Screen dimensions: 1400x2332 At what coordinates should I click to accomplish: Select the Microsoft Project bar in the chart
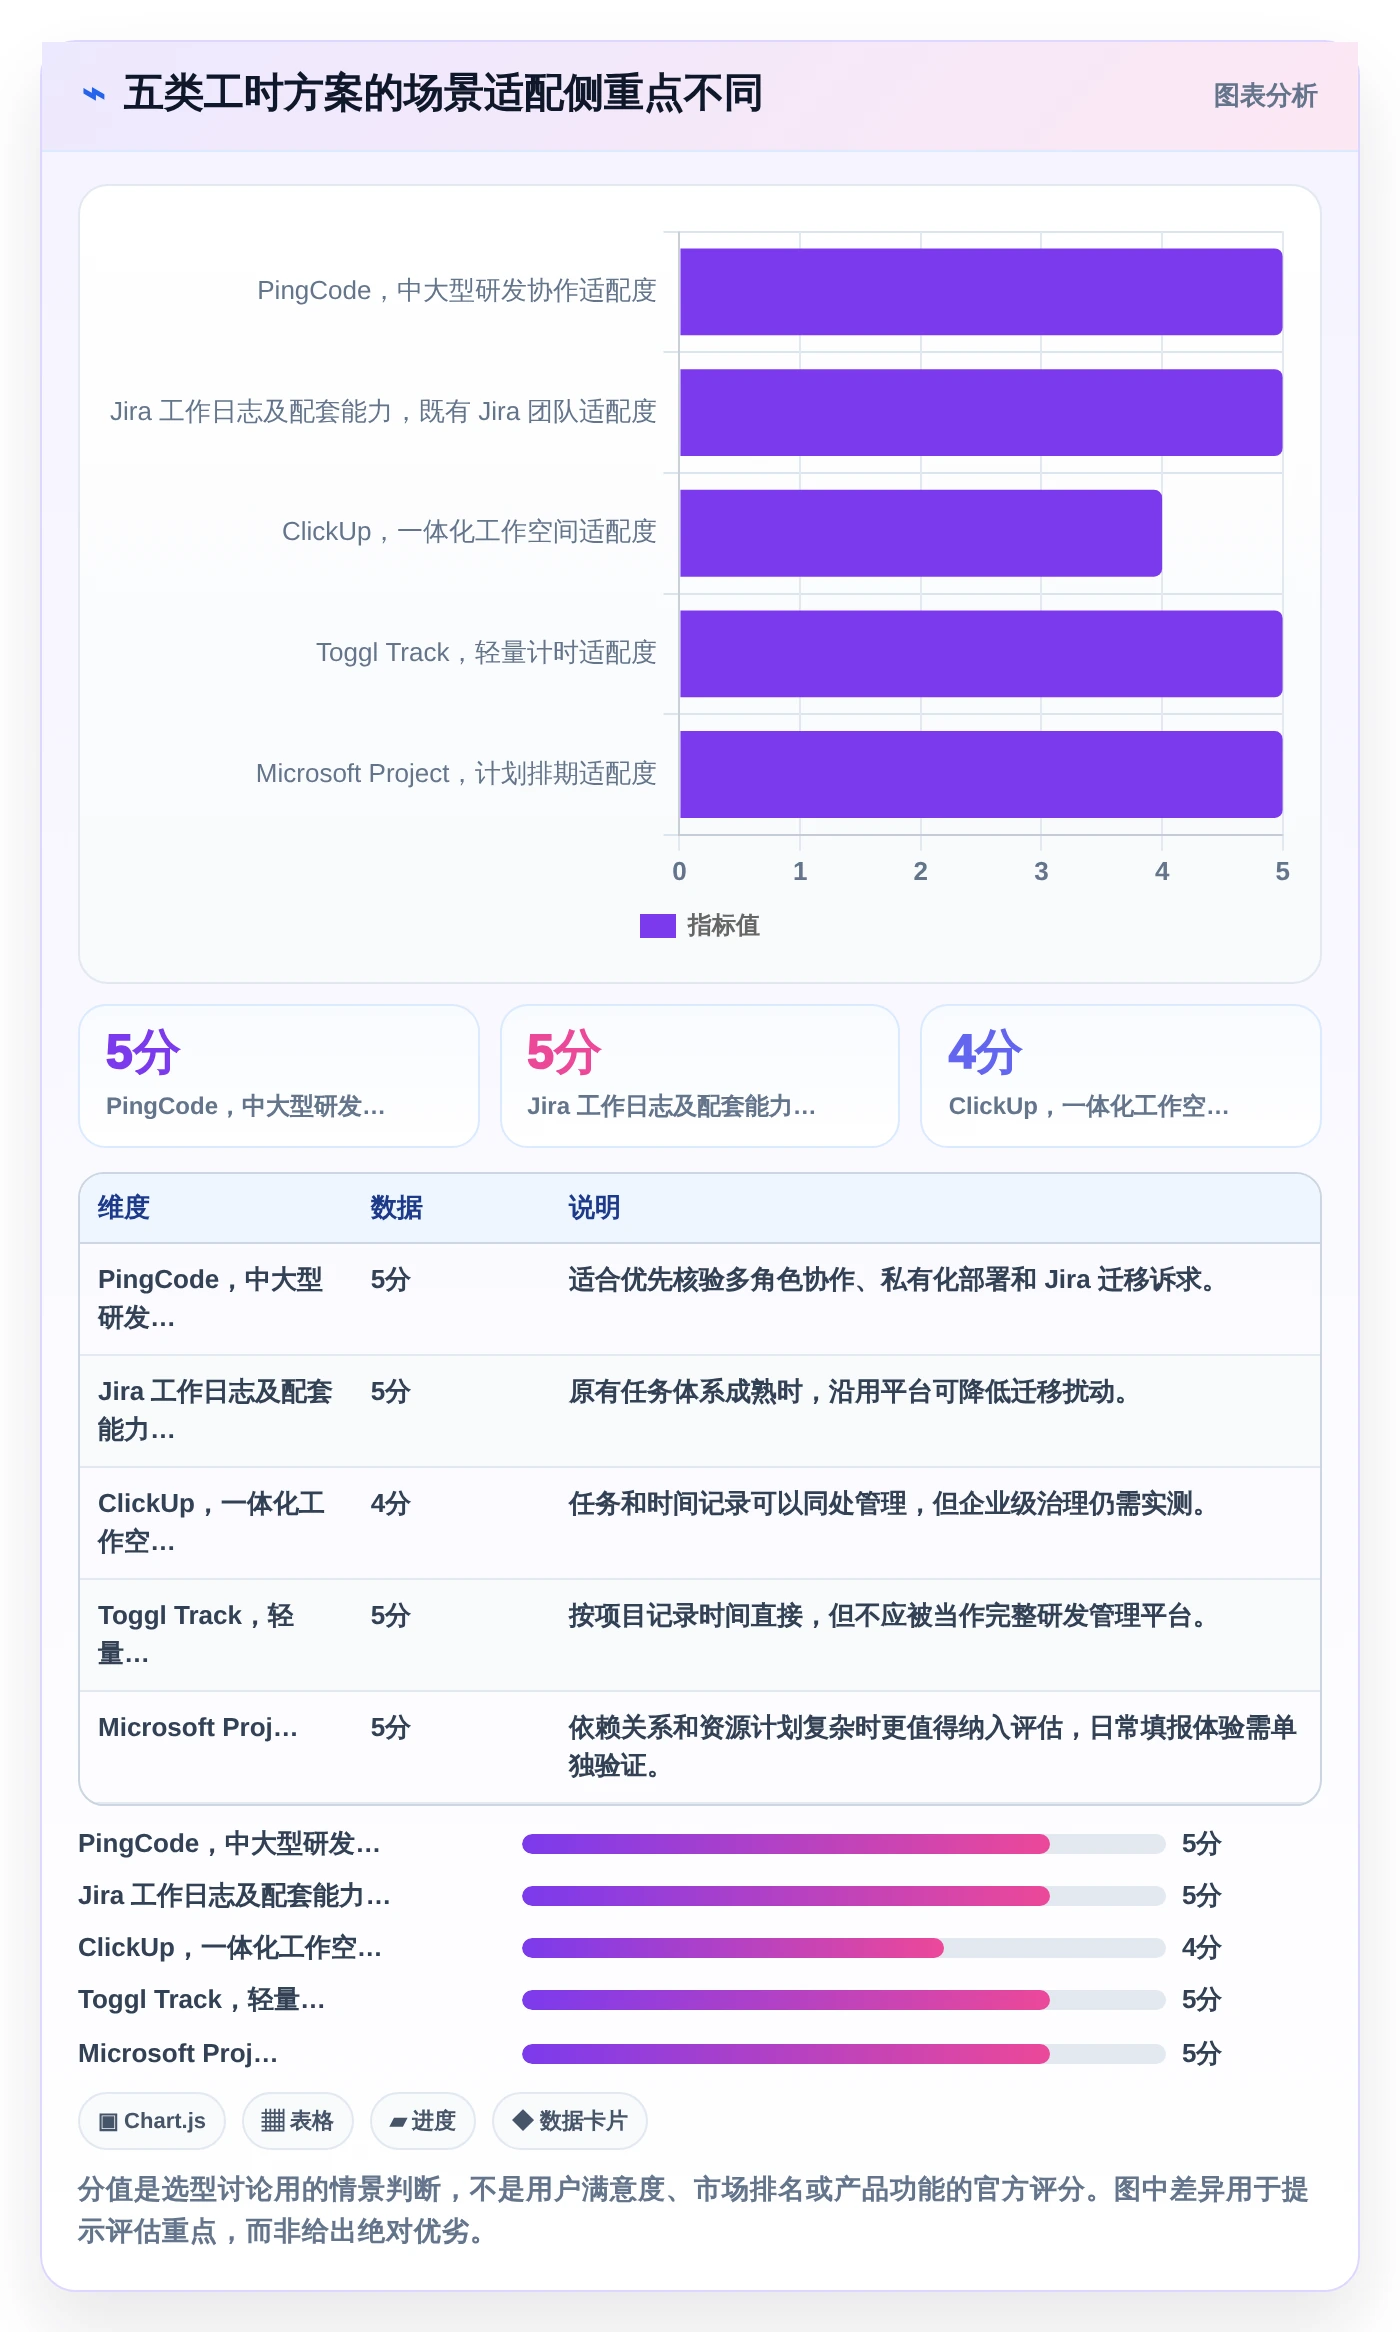tap(981, 774)
